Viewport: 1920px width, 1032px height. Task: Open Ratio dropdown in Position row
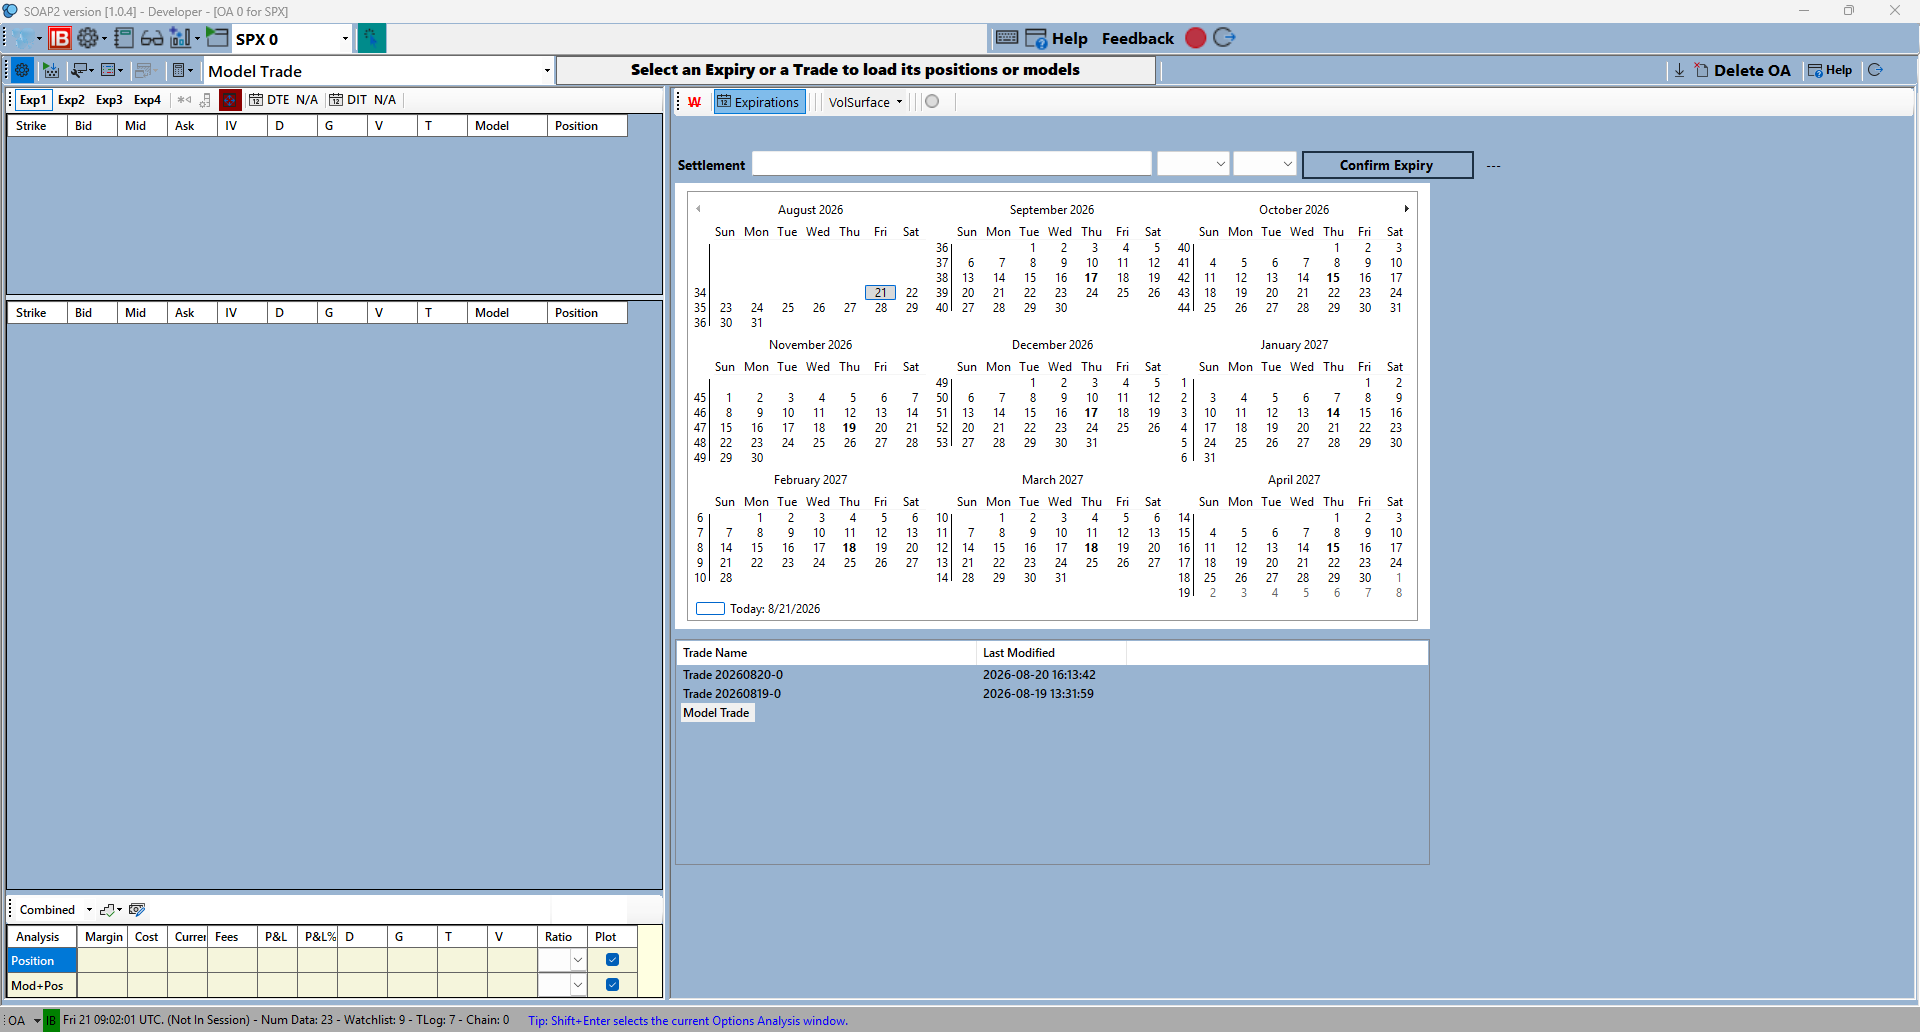(577, 960)
